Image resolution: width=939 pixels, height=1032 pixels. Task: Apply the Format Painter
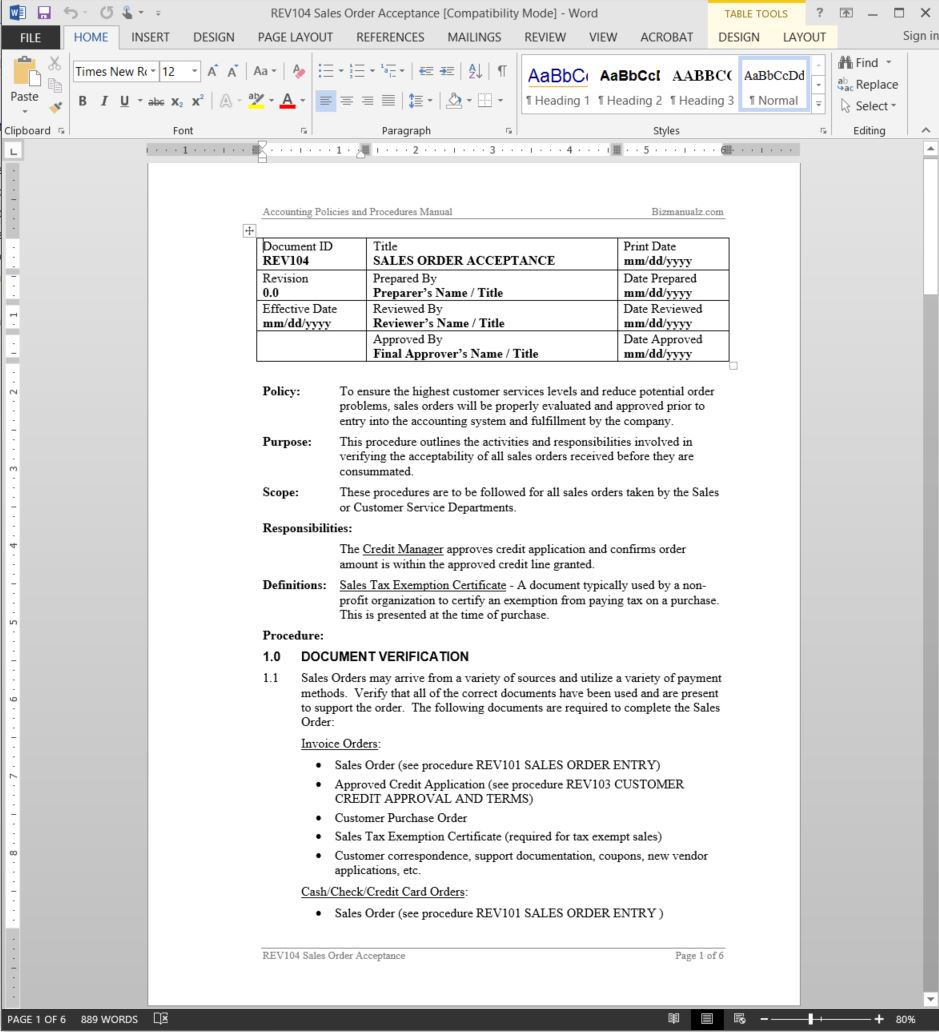pyautogui.click(x=57, y=107)
